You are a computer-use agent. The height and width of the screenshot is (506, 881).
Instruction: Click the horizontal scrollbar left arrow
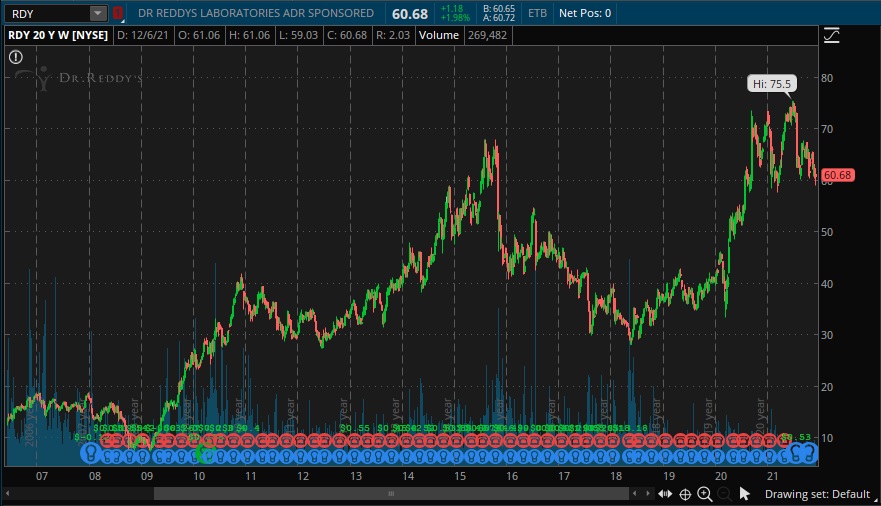coord(8,494)
